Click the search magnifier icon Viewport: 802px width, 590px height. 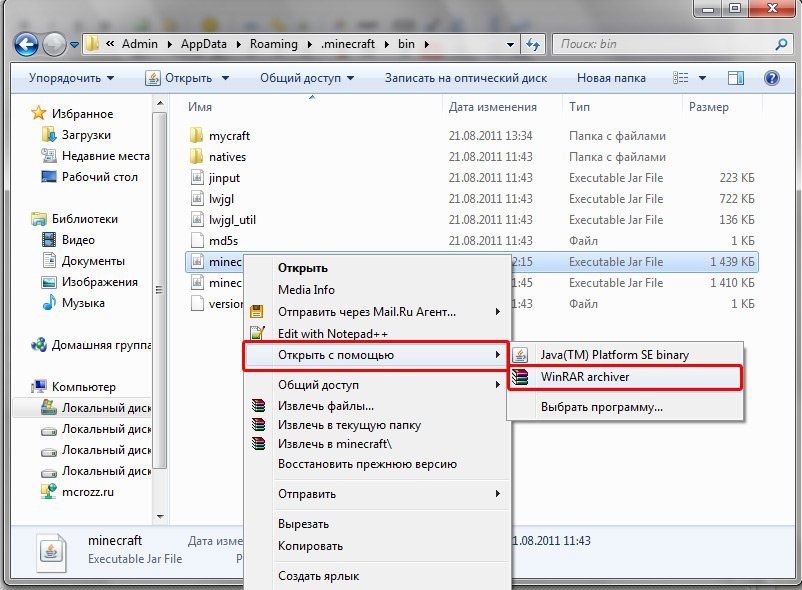click(x=781, y=44)
